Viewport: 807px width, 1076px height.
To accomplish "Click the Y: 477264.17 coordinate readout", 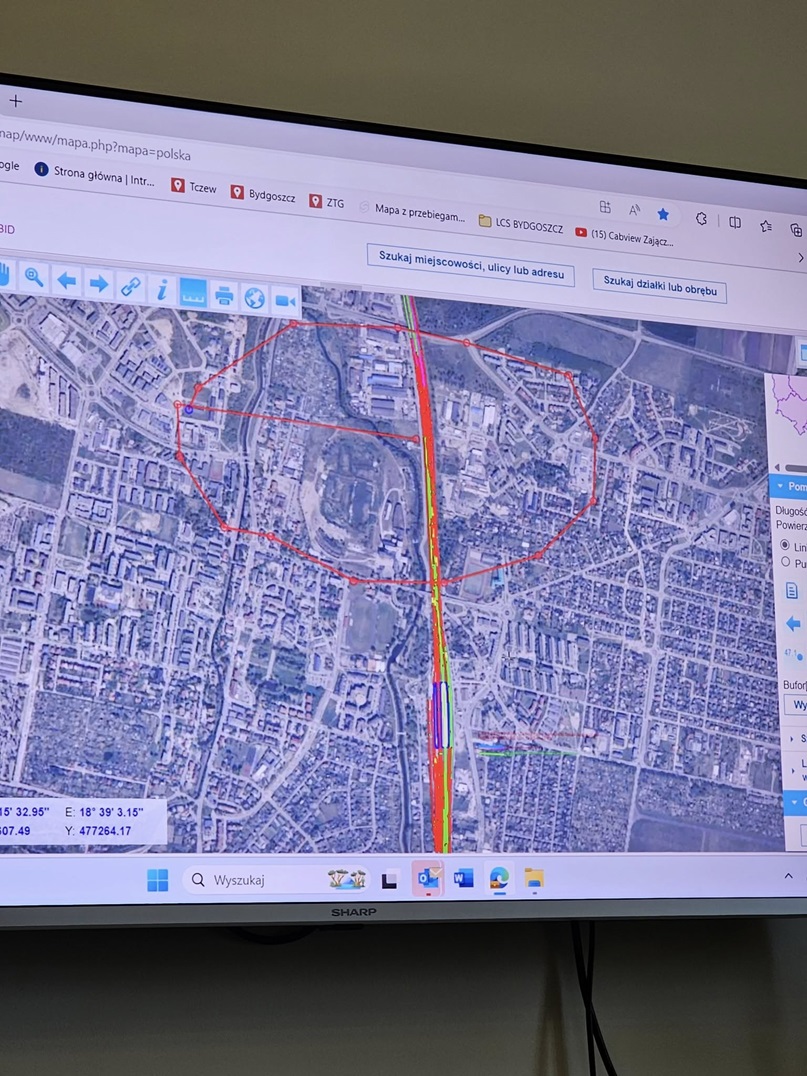I will (97, 831).
